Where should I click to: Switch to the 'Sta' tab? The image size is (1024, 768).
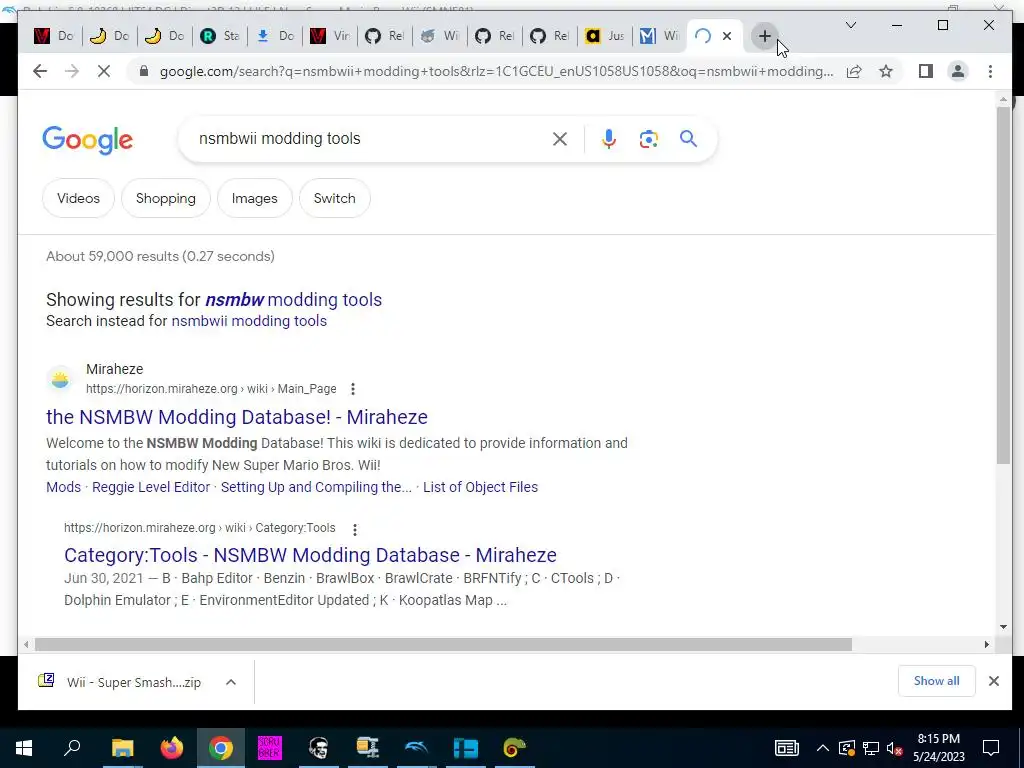[x=219, y=36]
